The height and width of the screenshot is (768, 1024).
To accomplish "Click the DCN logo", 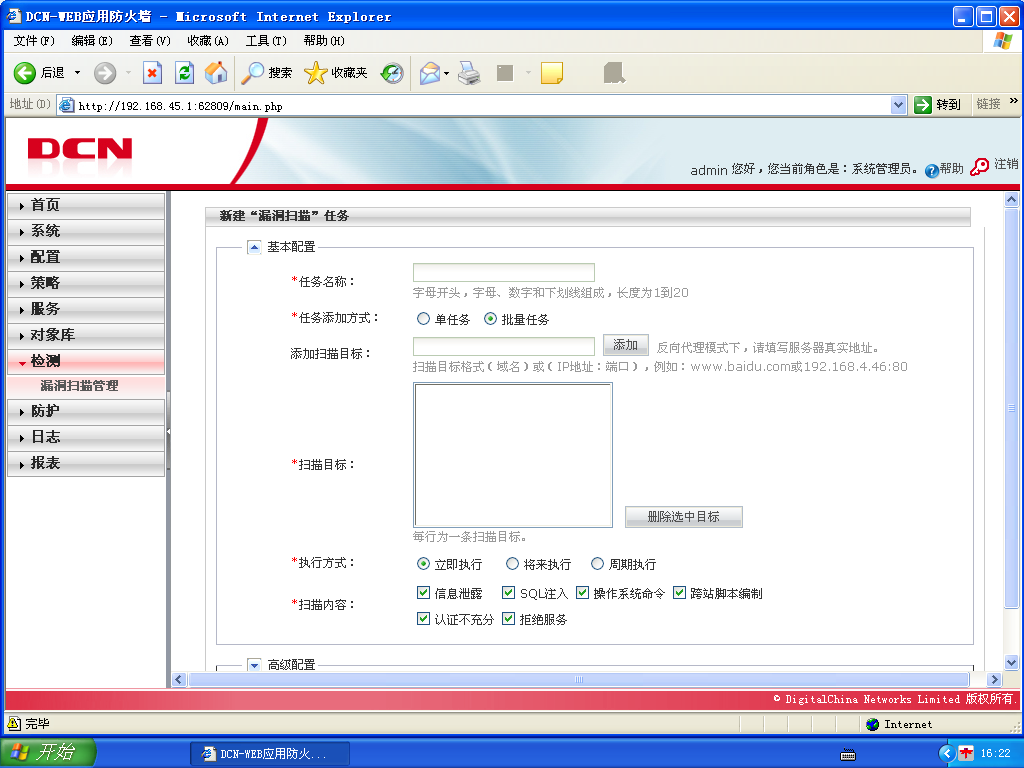I will [x=80, y=150].
